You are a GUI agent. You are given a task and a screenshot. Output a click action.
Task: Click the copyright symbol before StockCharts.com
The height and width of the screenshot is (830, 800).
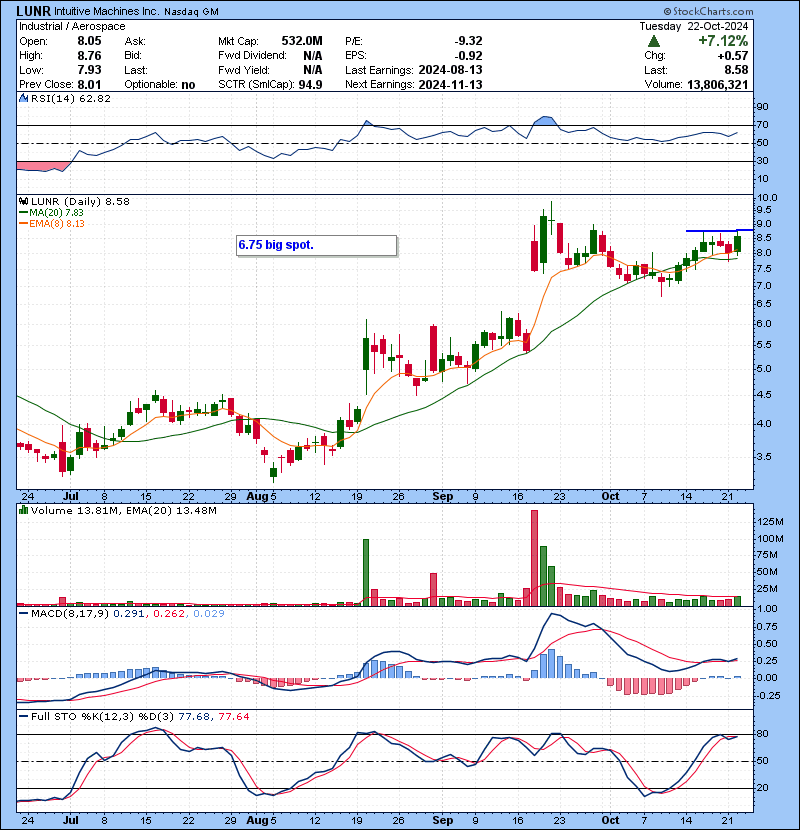[x=667, y=11]
